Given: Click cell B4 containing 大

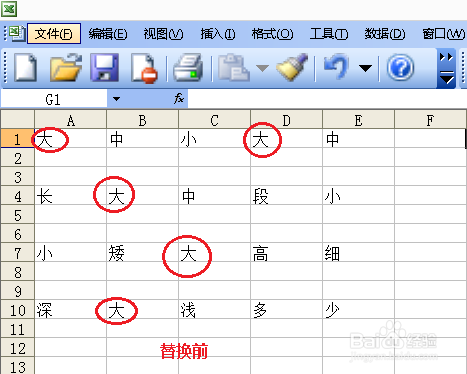Looking at the screenshot, I should tap(142, 196).
